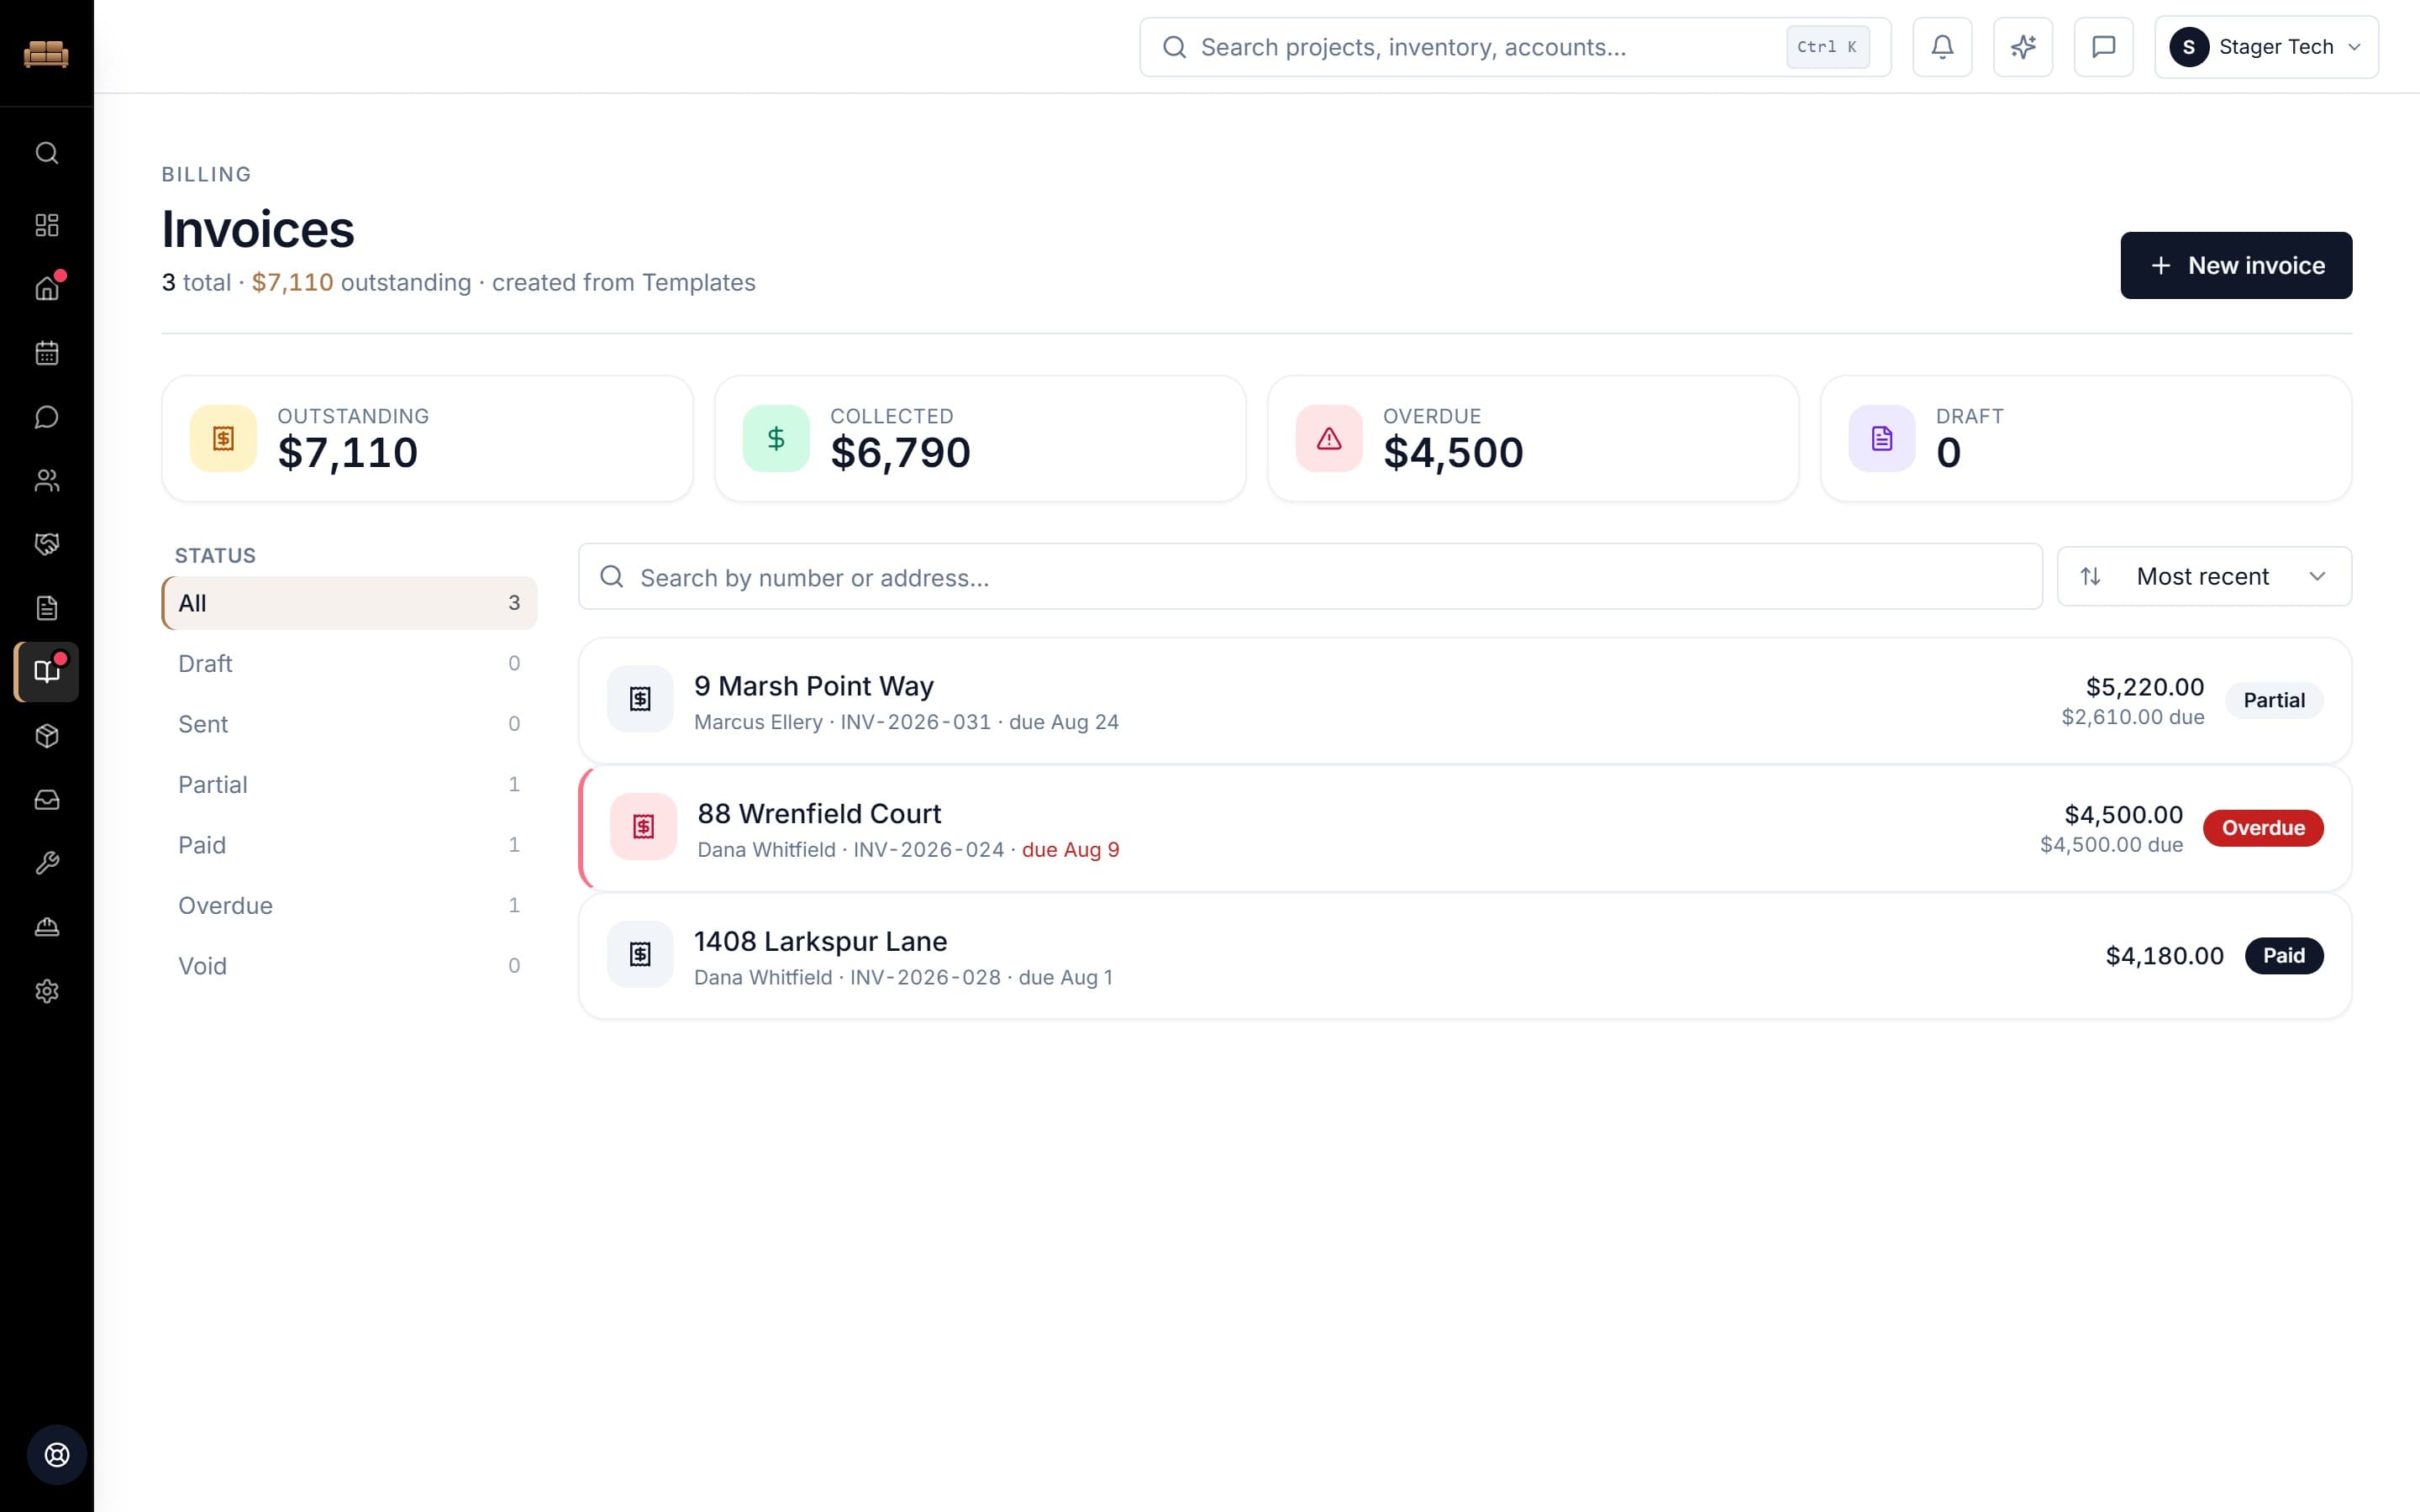Open the chat messages icon in header
Viewport: 2420px width, 1512px height.
(x=2103, y=47)
